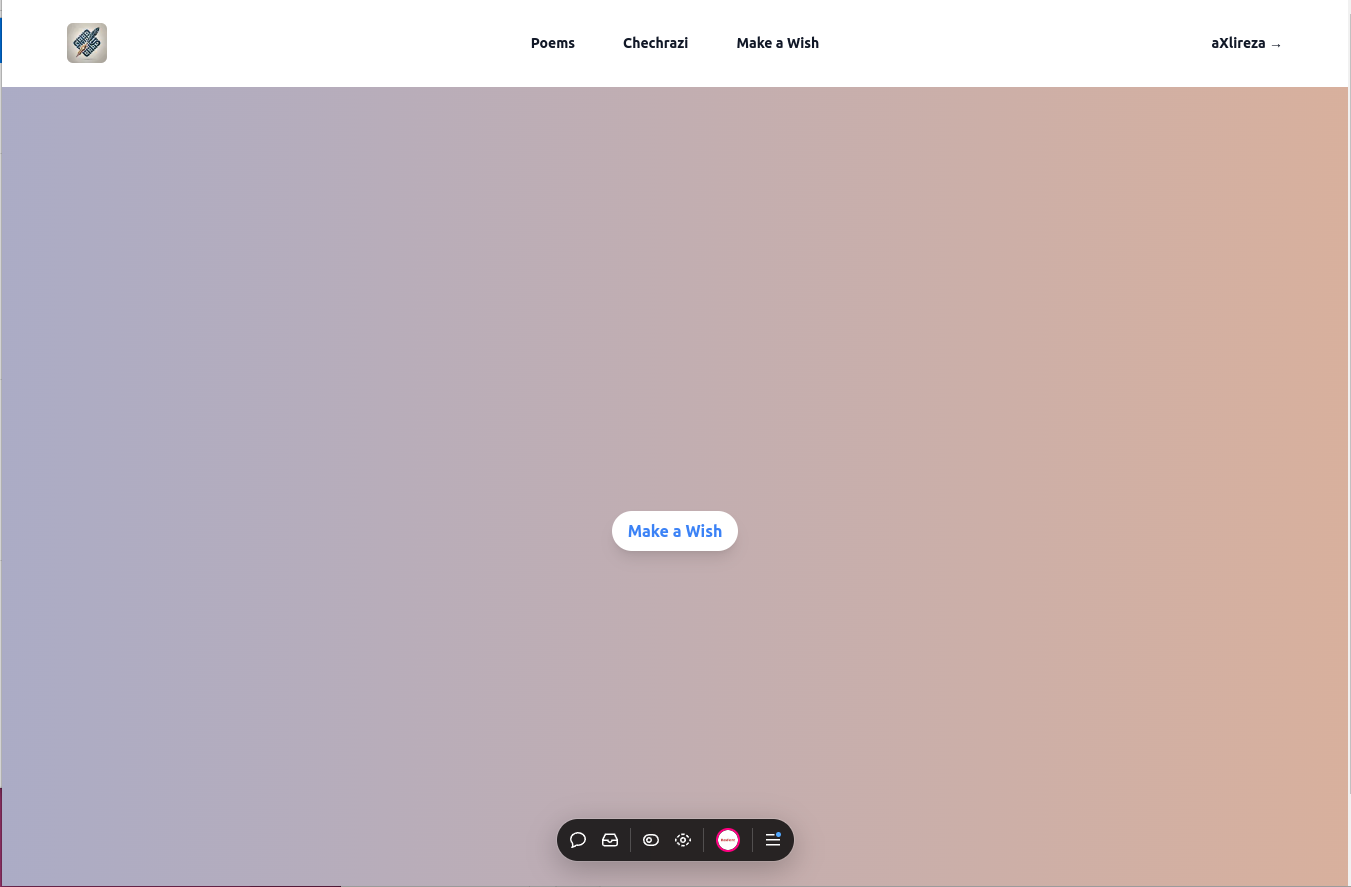
Task: Open the hamburger menu with blue dot
Action: pyautogui.click(x=773, y=840)
